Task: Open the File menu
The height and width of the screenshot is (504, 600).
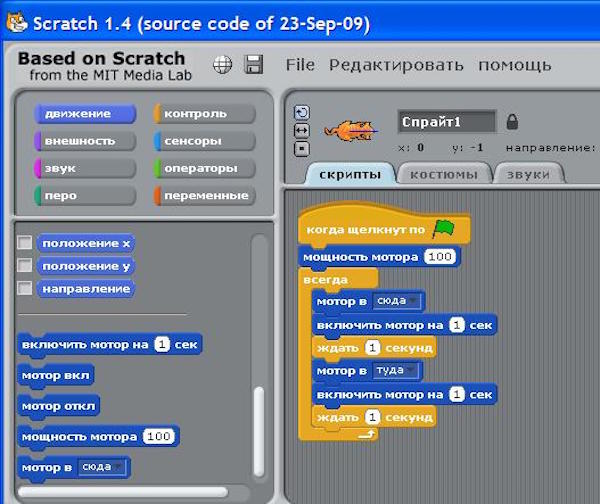Action: pyautogui.click(x=300, y=65)
